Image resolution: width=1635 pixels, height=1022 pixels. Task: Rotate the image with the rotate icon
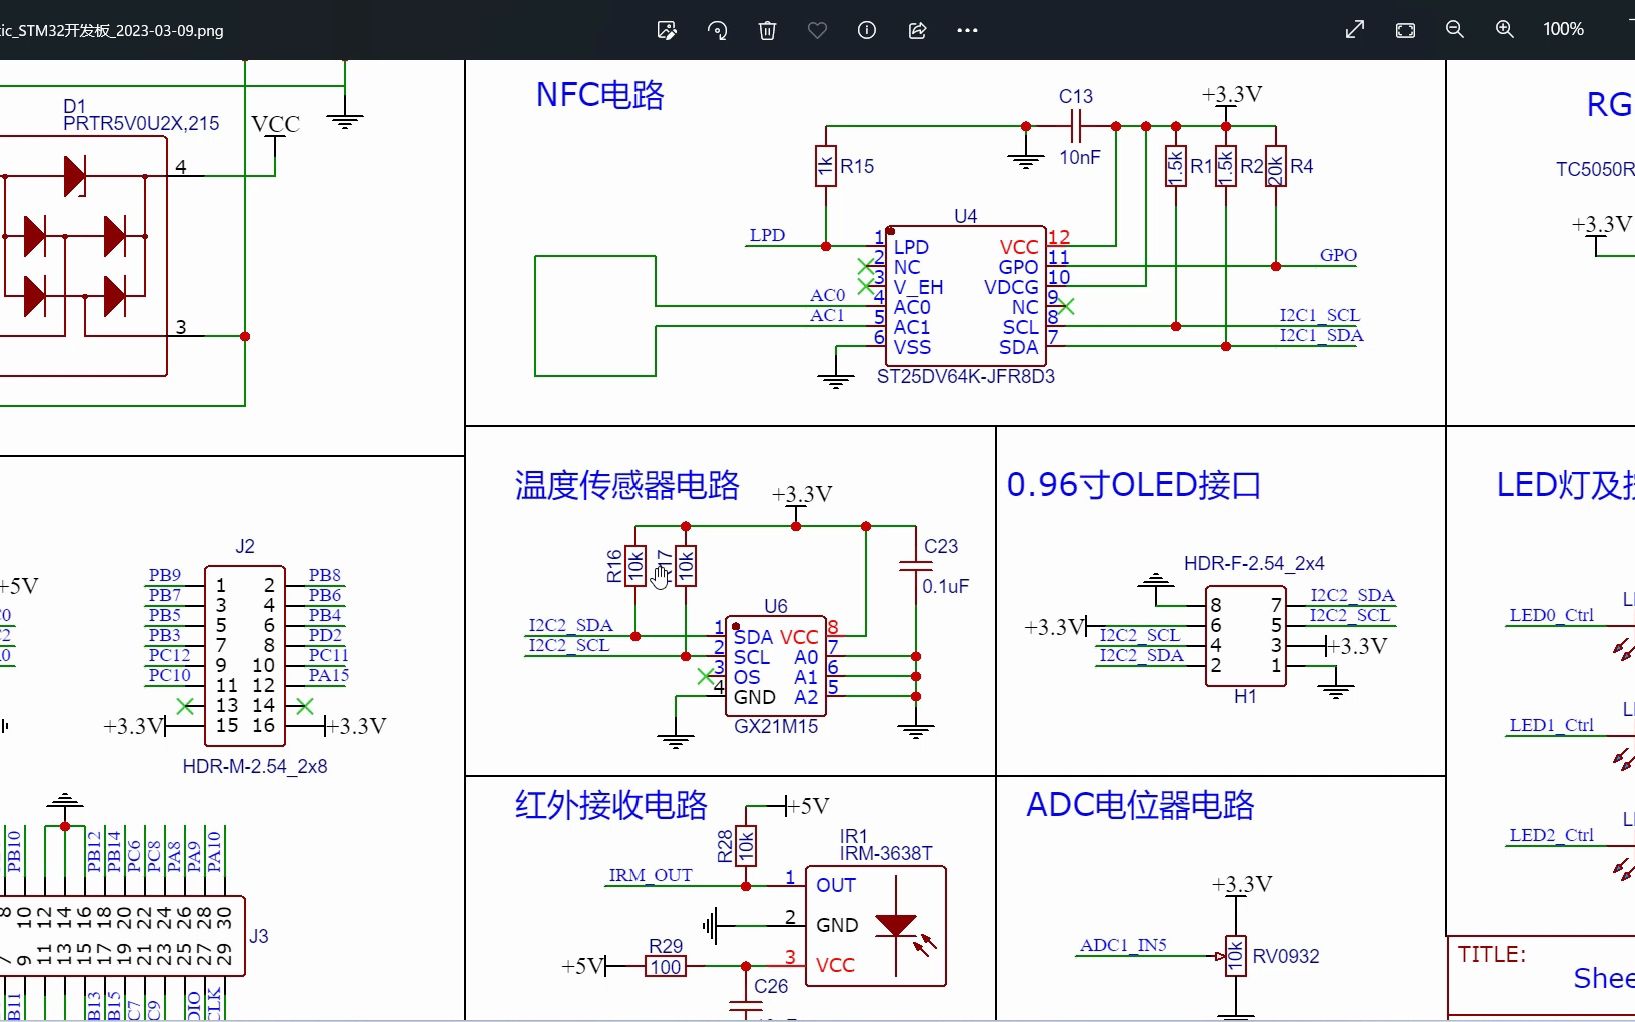[717, 30]
